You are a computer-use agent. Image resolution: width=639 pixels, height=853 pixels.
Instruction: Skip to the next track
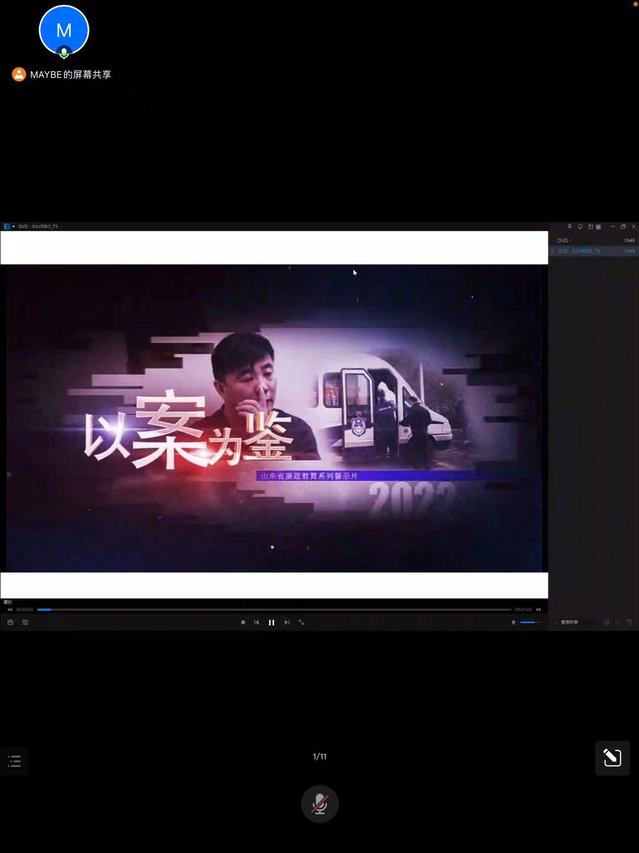click(x=287, y=622)
